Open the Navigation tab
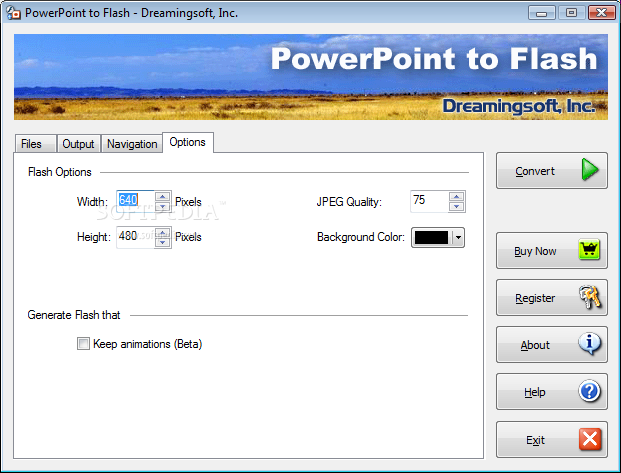 132,143
